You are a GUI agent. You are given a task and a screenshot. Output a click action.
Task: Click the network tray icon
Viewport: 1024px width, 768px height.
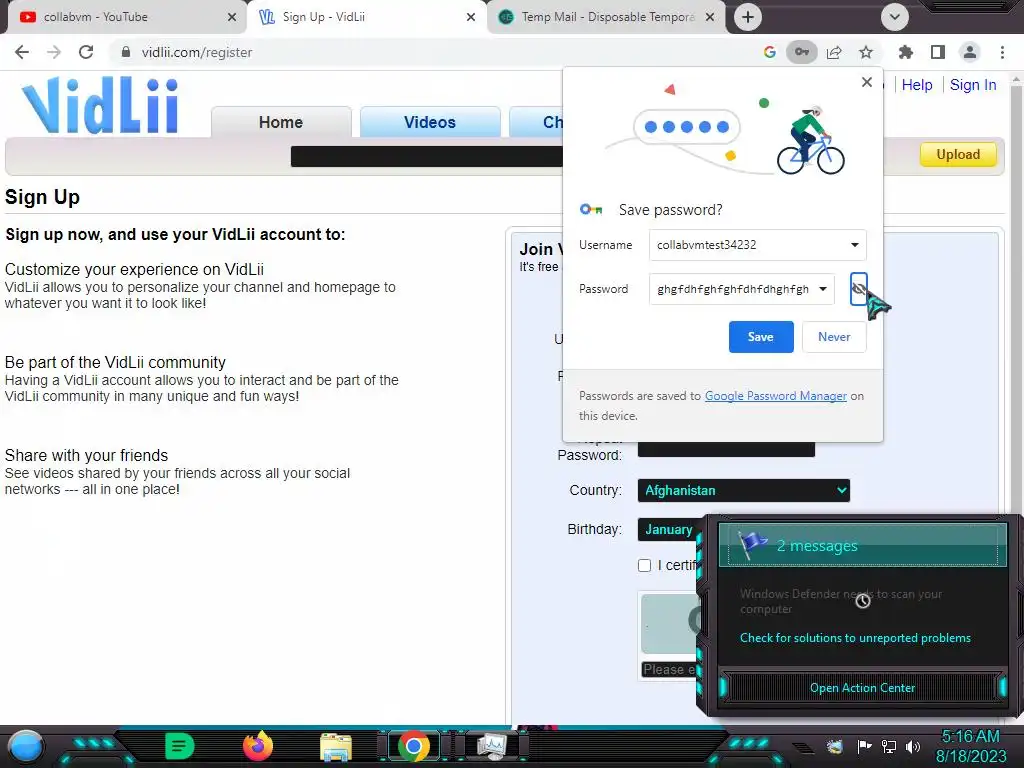click(x=889, y=746)
